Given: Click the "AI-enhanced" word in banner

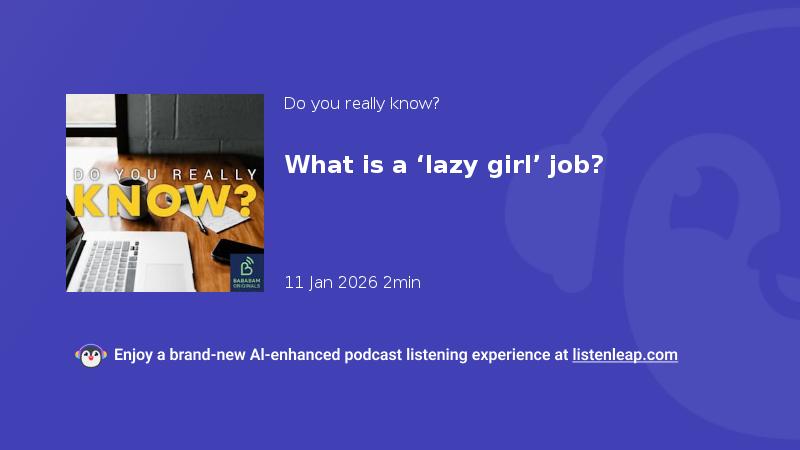Looking at the screenshot, I should 294,355.
